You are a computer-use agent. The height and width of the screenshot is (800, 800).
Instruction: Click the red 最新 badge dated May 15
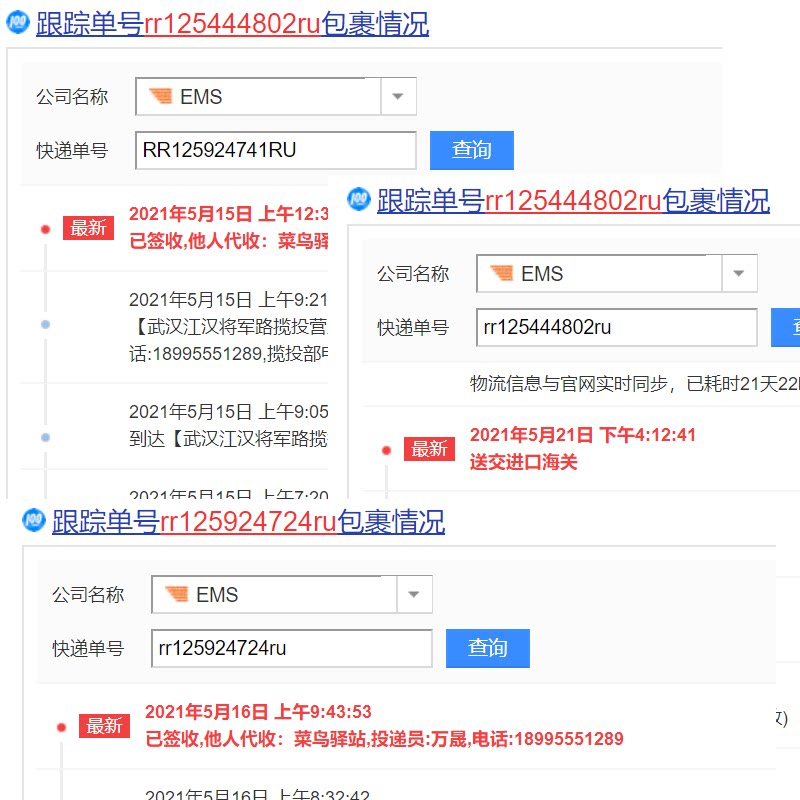[88, 228]
